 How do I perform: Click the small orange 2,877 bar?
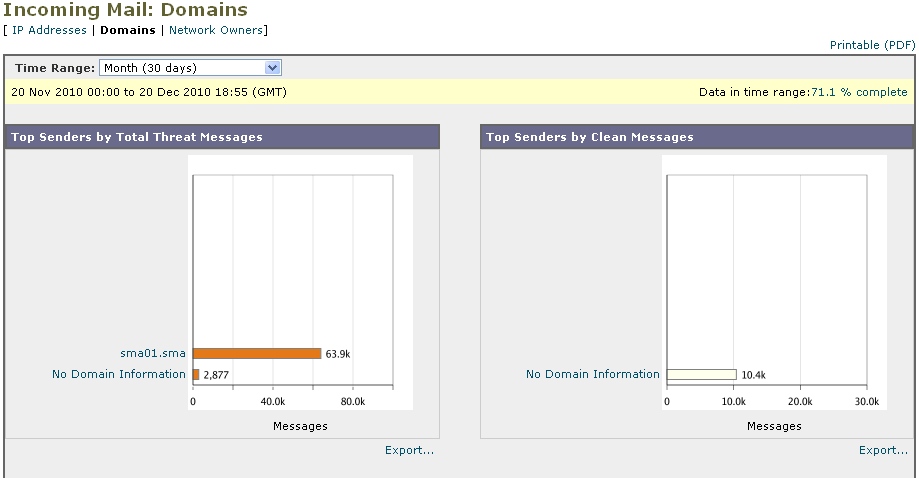[196, 374]
